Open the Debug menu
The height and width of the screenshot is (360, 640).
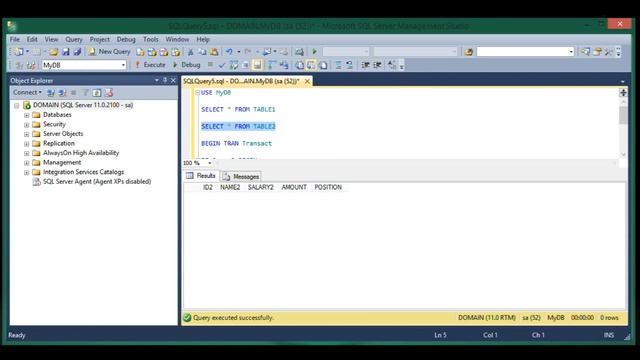click(126, 40)
